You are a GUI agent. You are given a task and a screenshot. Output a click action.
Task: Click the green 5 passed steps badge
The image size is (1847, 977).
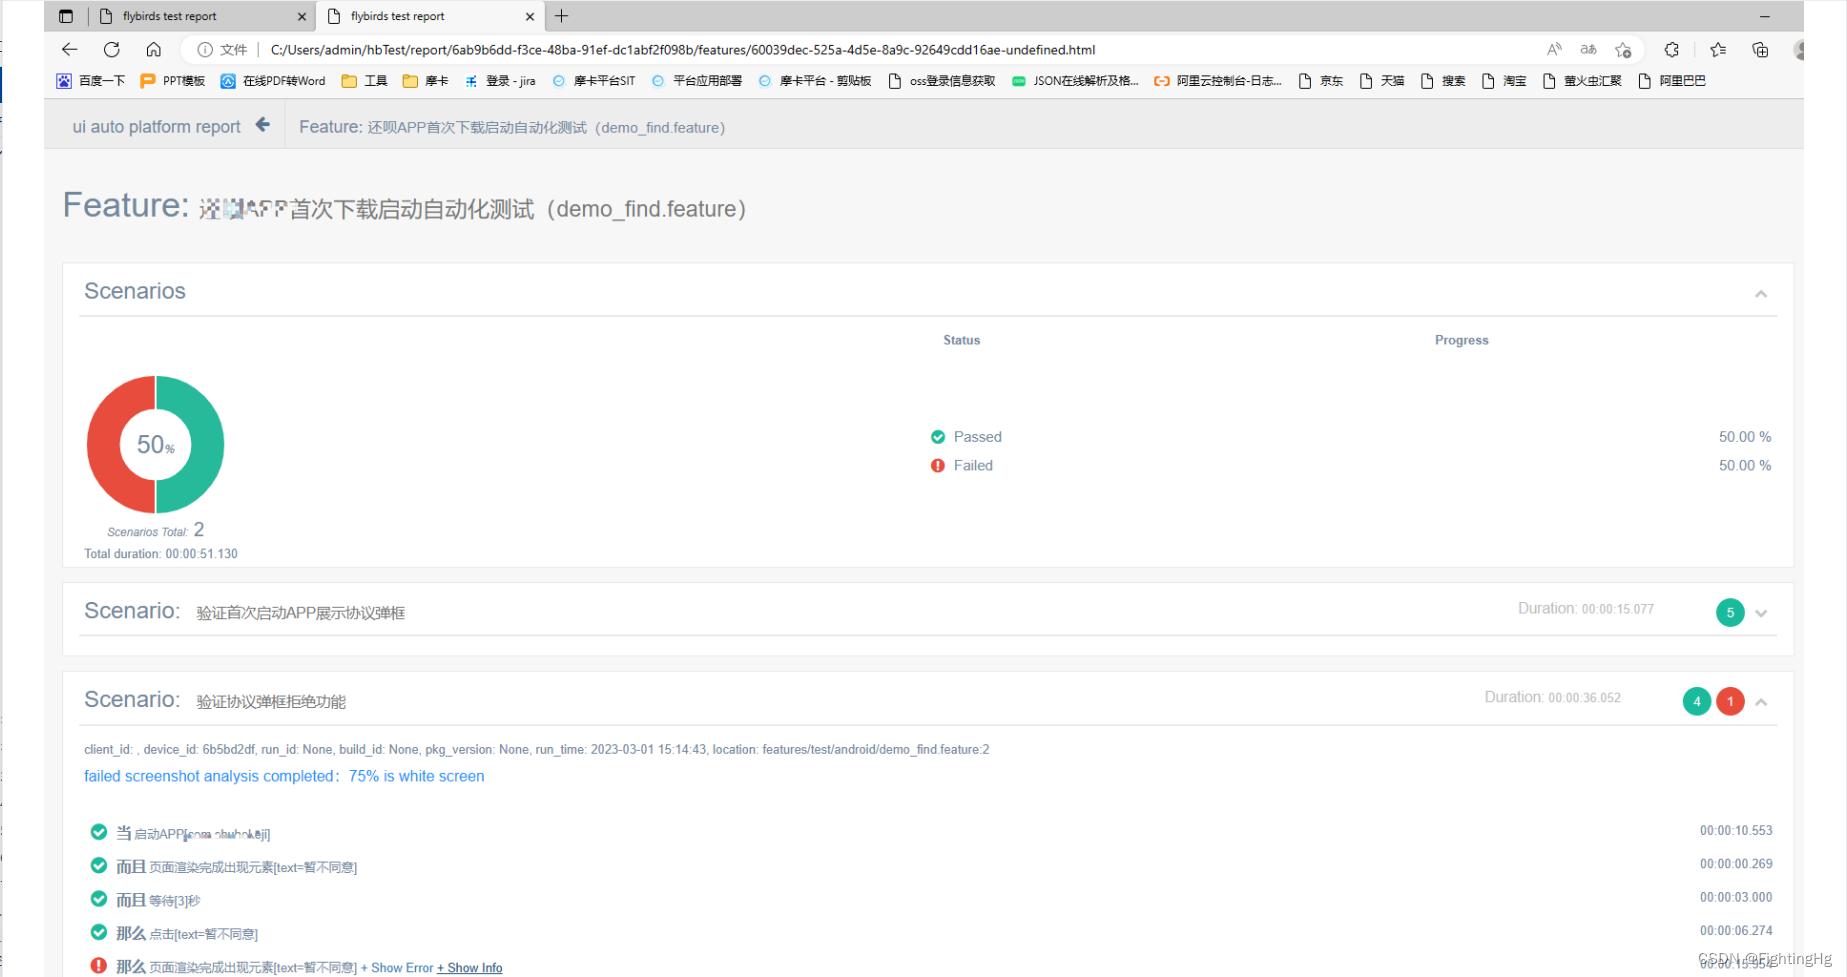1730,613
